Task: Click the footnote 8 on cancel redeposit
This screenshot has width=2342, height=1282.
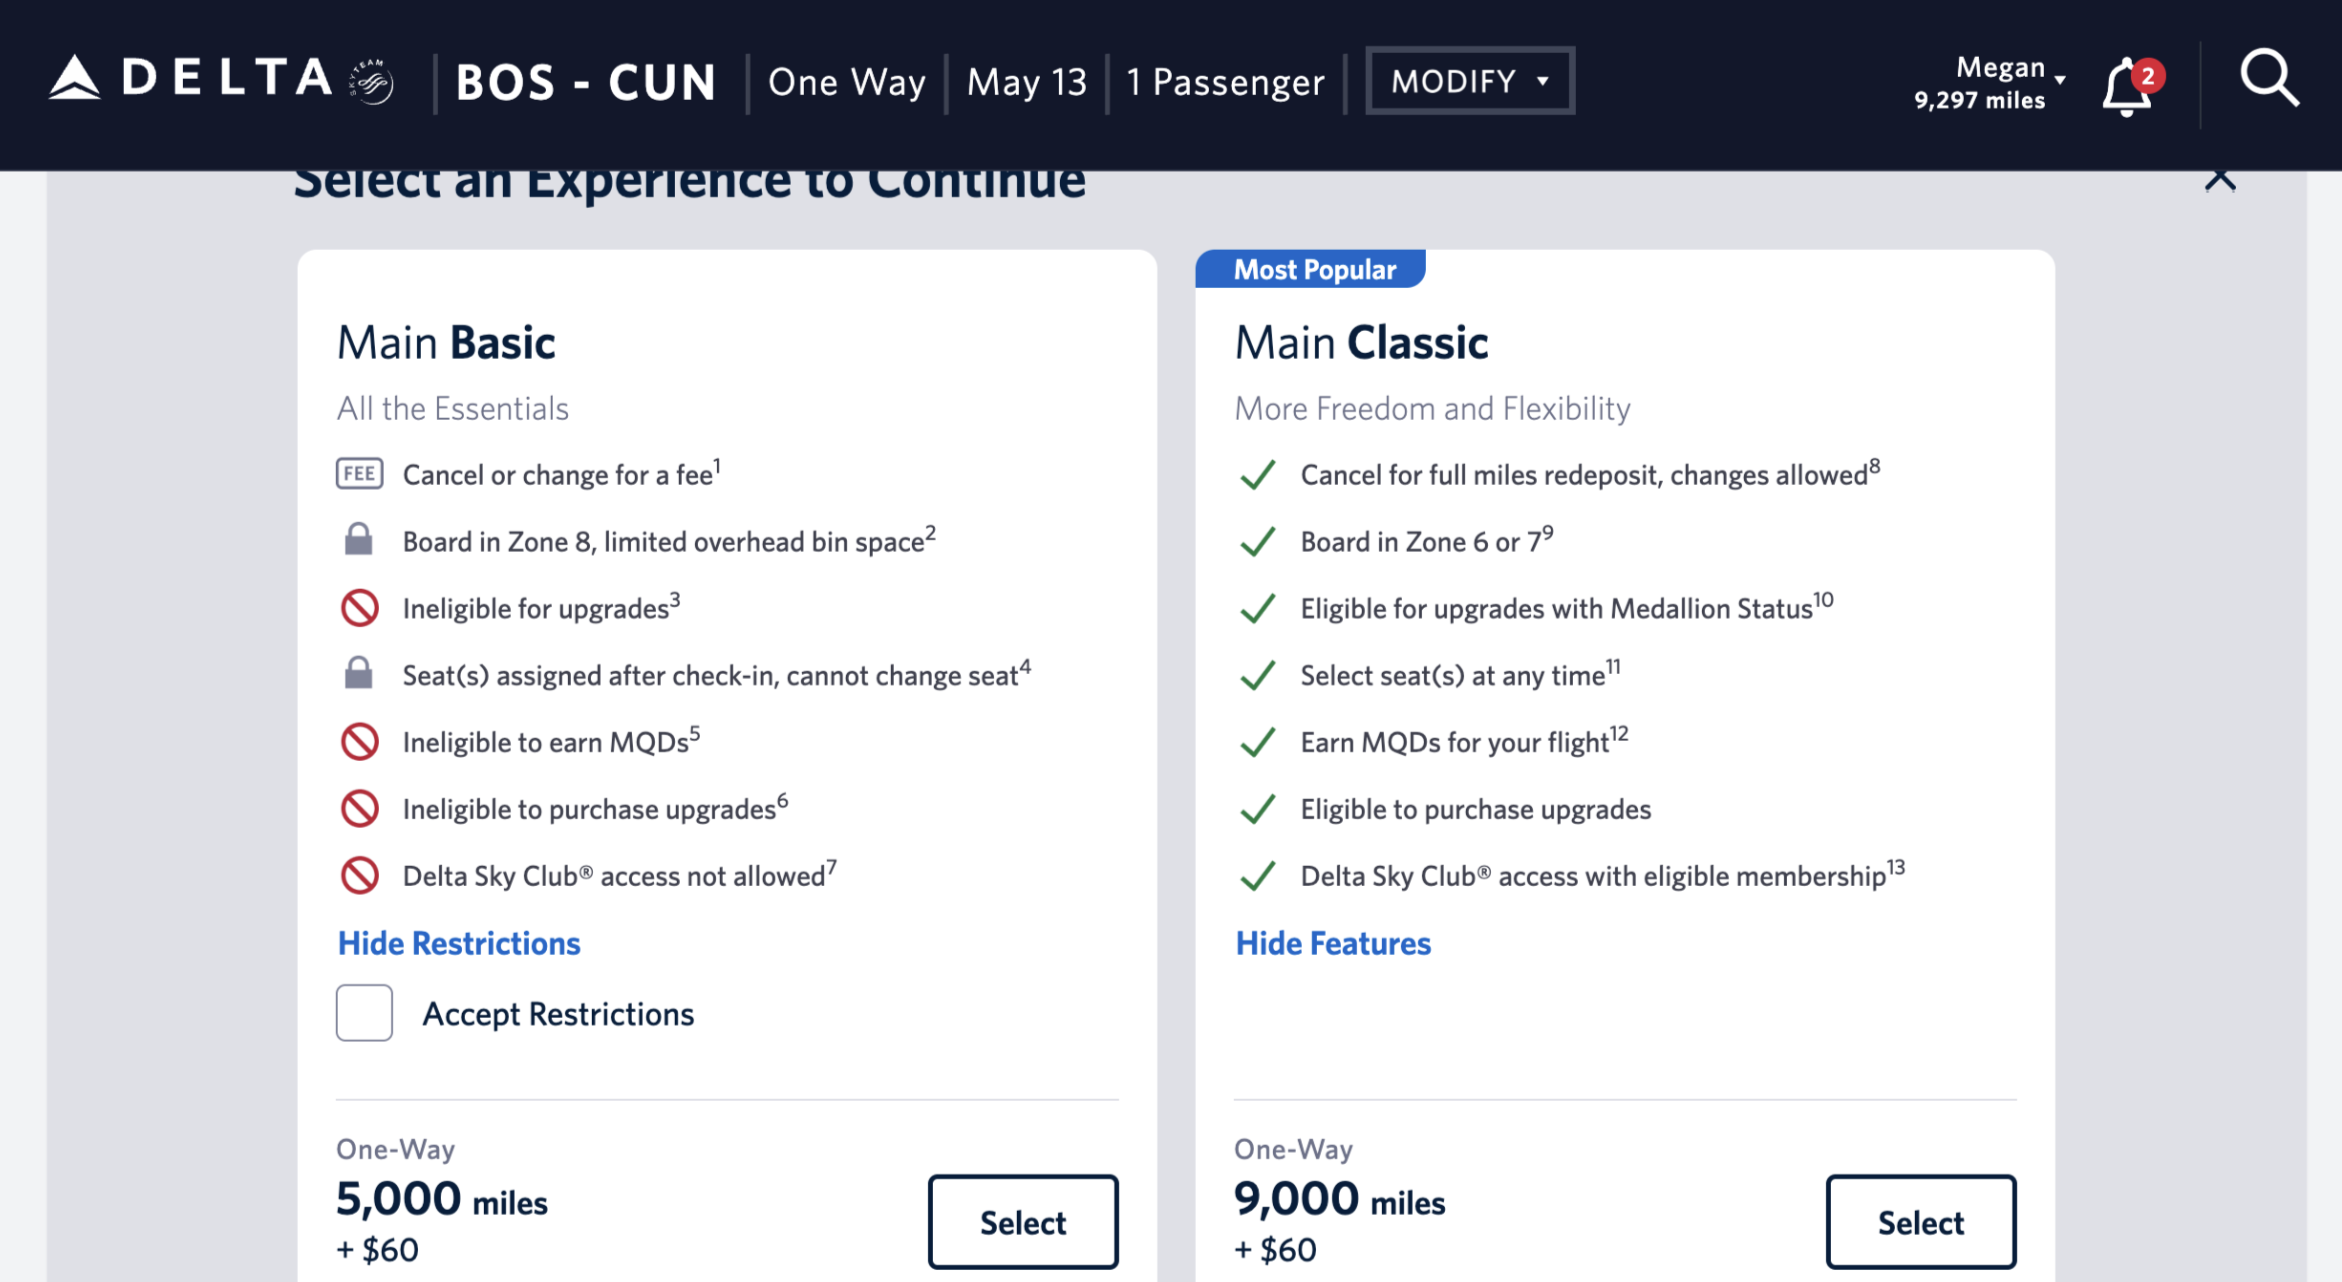Action: tap(1874, 466)
